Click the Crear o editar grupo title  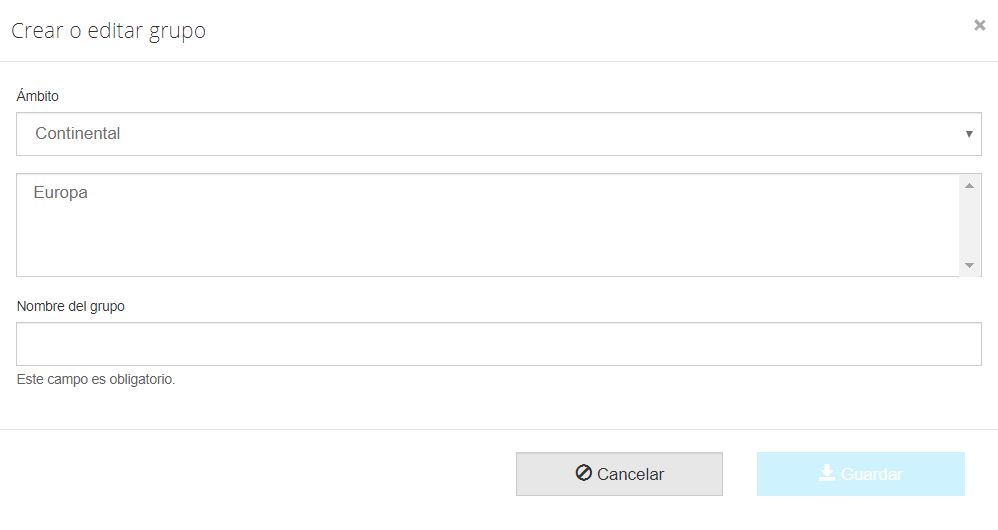pyautogui.click(x=108, y=31)
